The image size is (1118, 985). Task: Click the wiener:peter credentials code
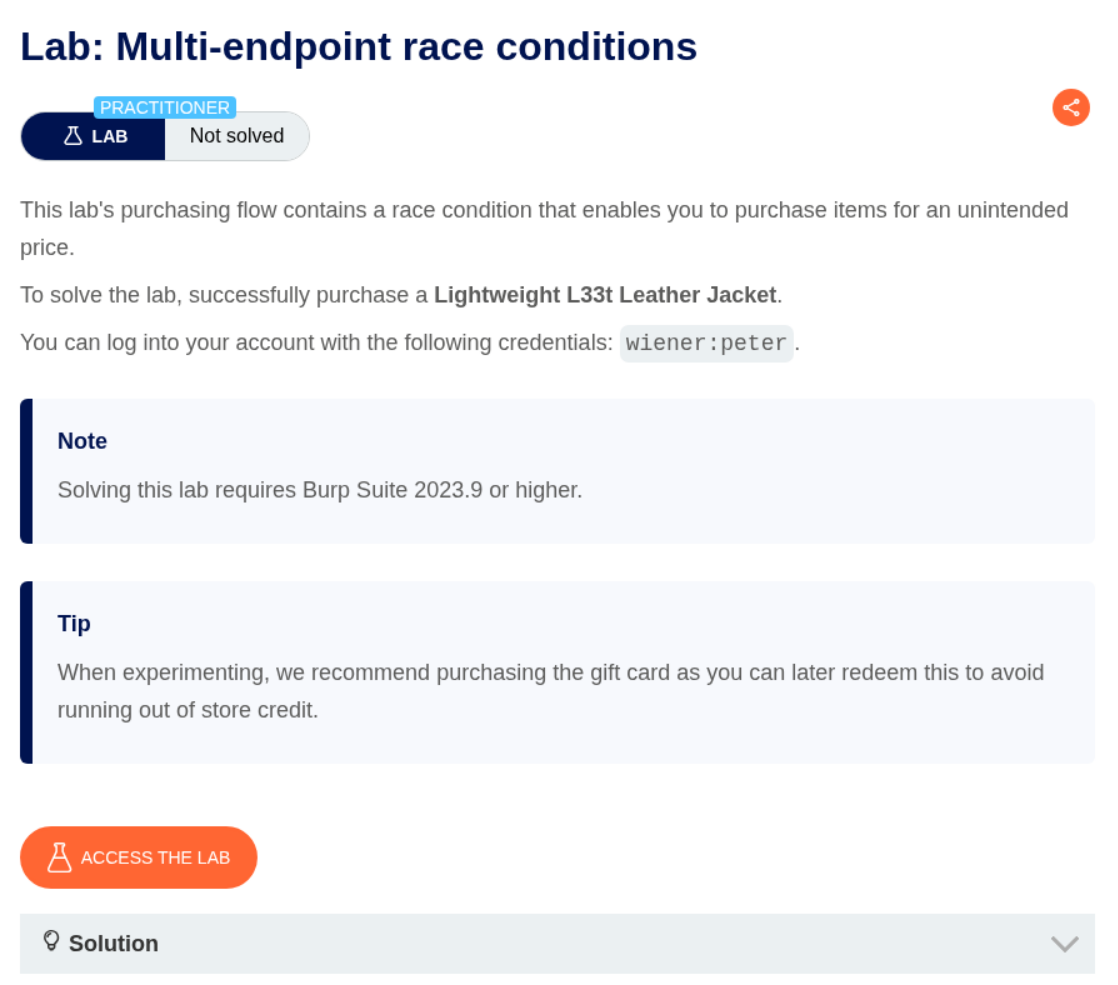point(706,343)
